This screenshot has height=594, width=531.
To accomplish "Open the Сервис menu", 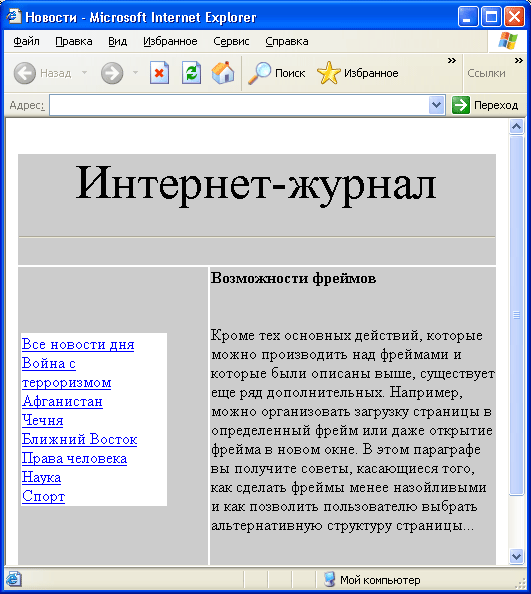I will (231, 41).
